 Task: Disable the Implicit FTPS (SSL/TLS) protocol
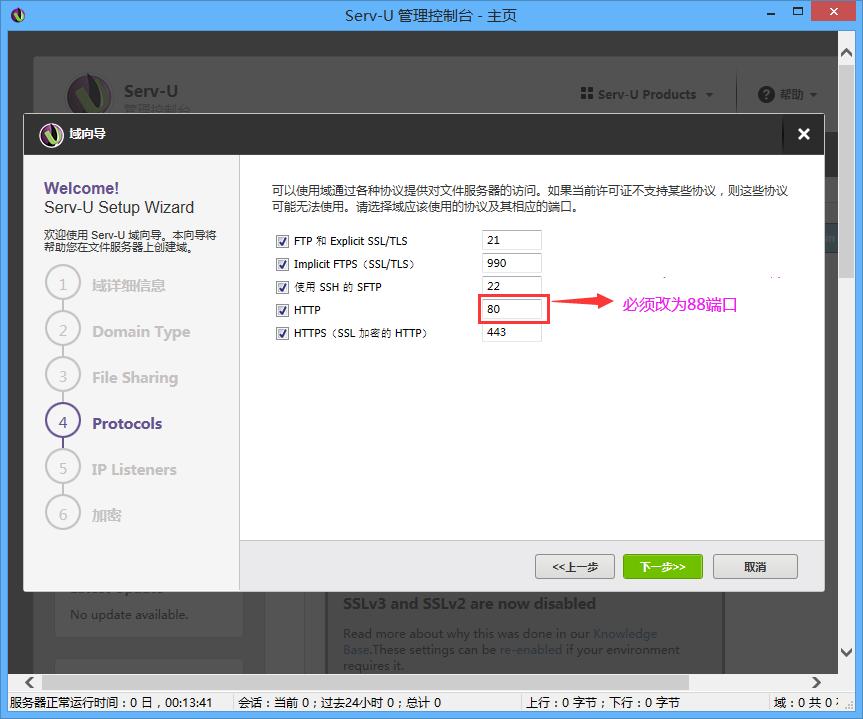[282, 263]
